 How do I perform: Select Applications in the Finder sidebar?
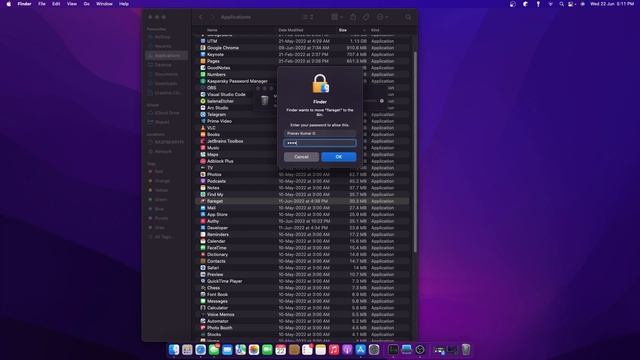pos(167,56)
